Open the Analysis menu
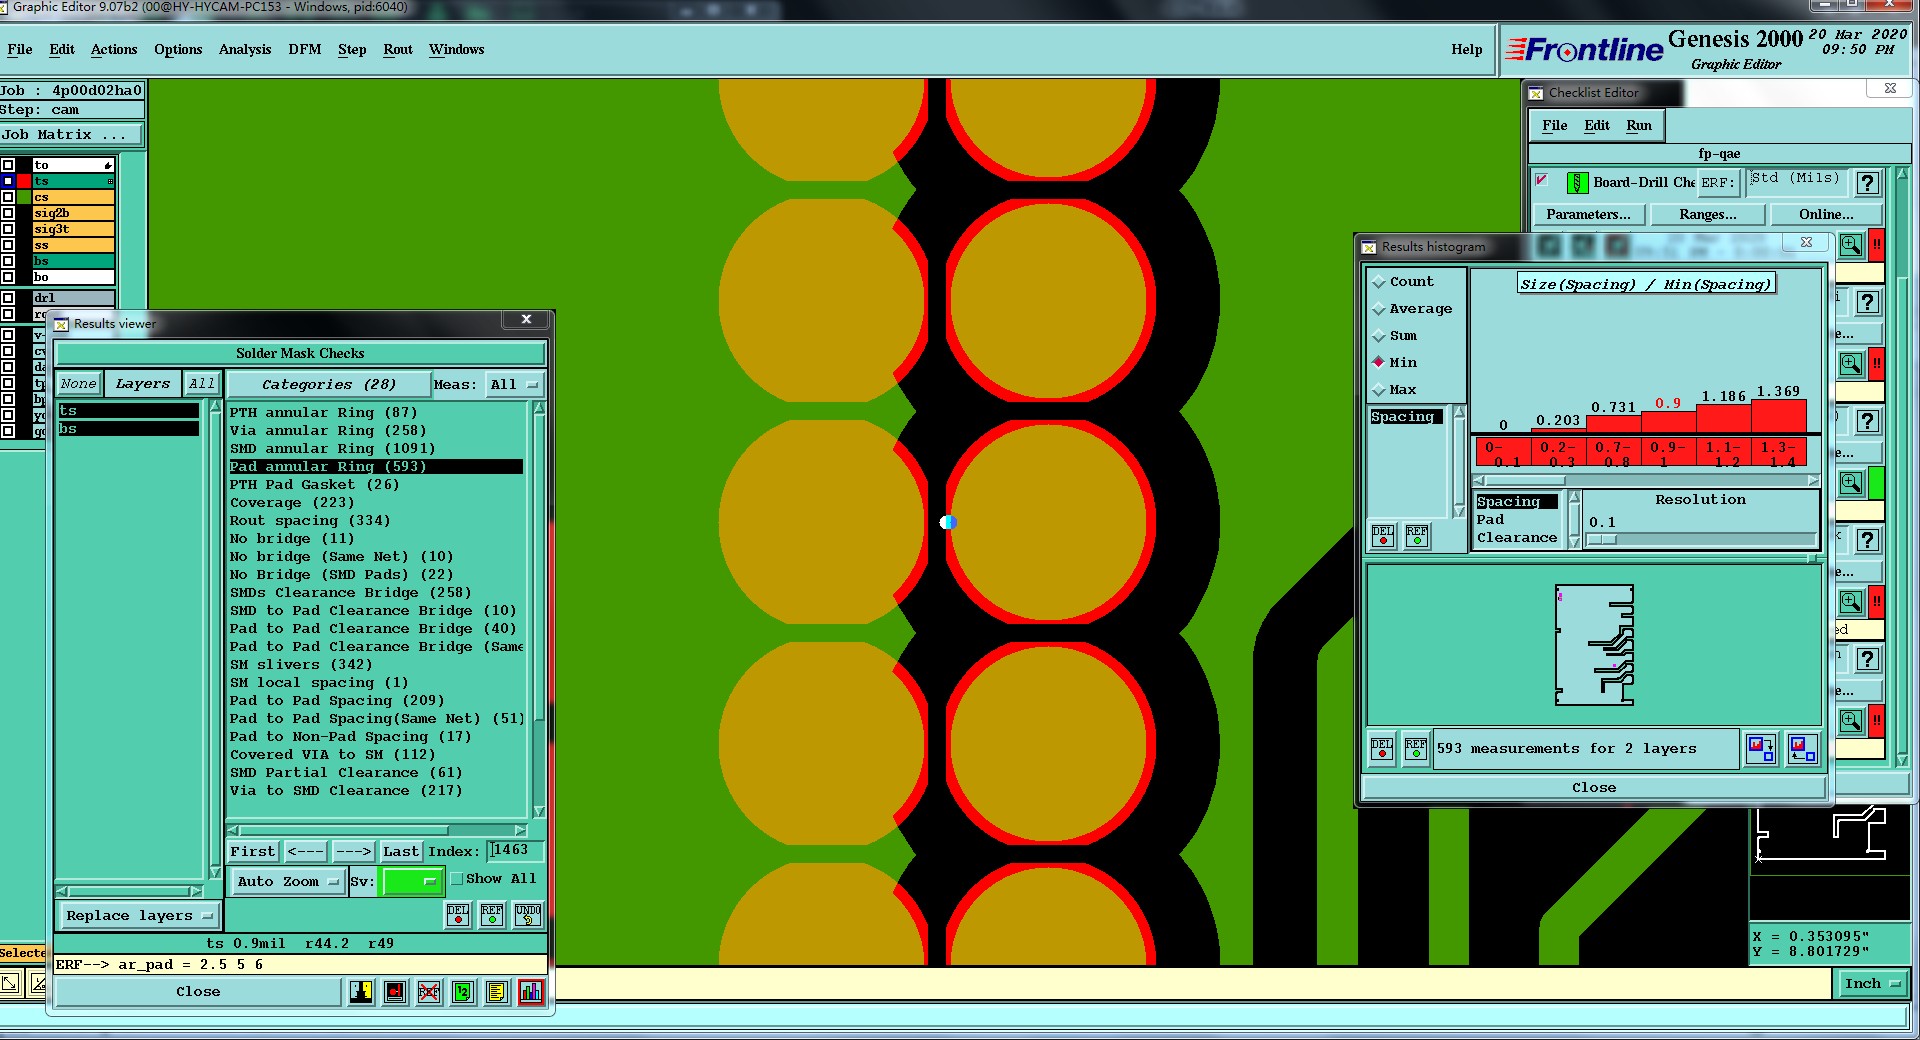The height and width of the screenshot is (1040, 1920). (245, 49)
